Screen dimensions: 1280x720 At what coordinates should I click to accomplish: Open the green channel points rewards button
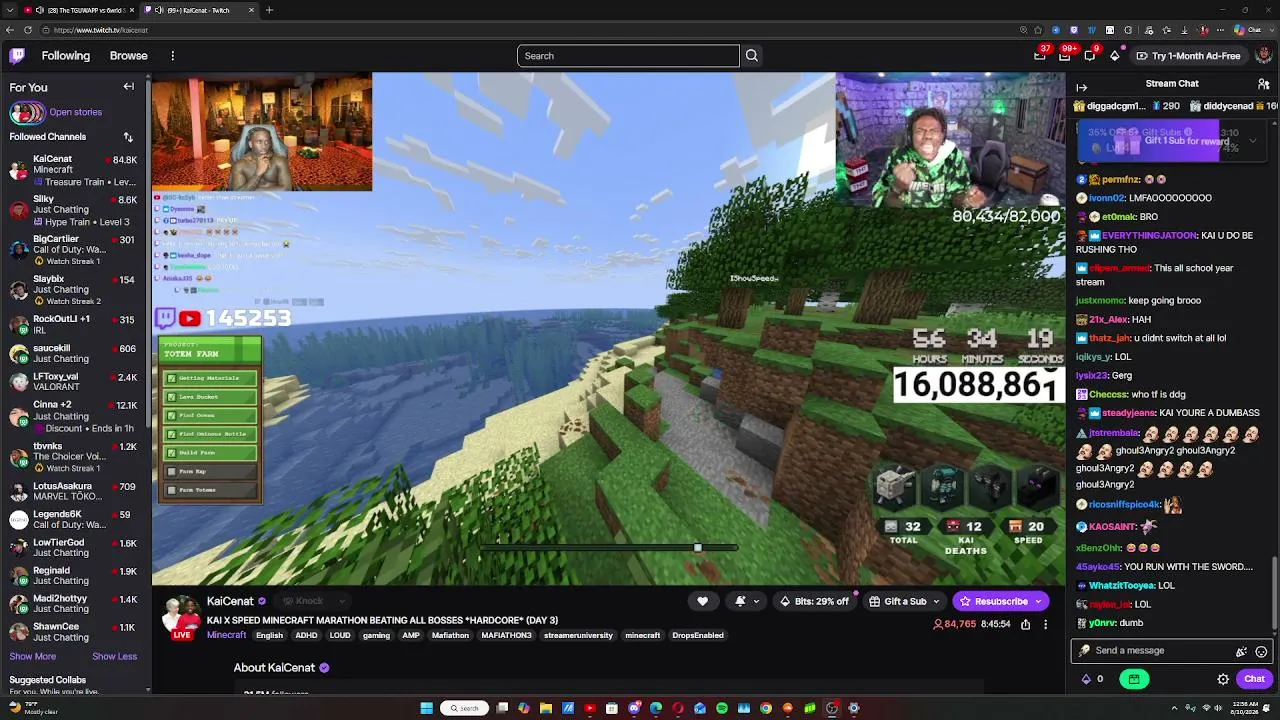[1134, 680]
